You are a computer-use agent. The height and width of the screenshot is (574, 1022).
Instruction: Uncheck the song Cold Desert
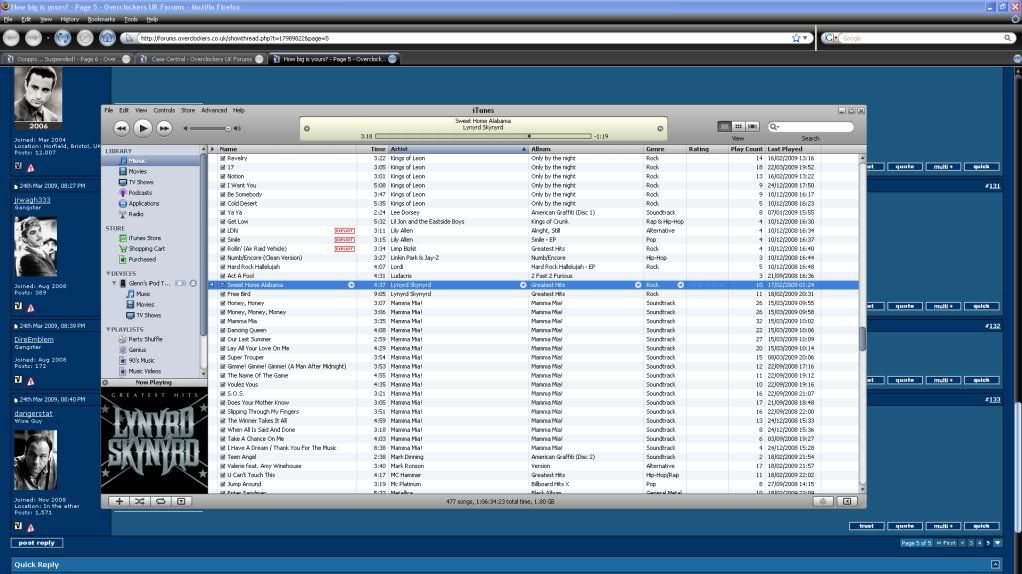pyautogui.click(x=223, y=203)
